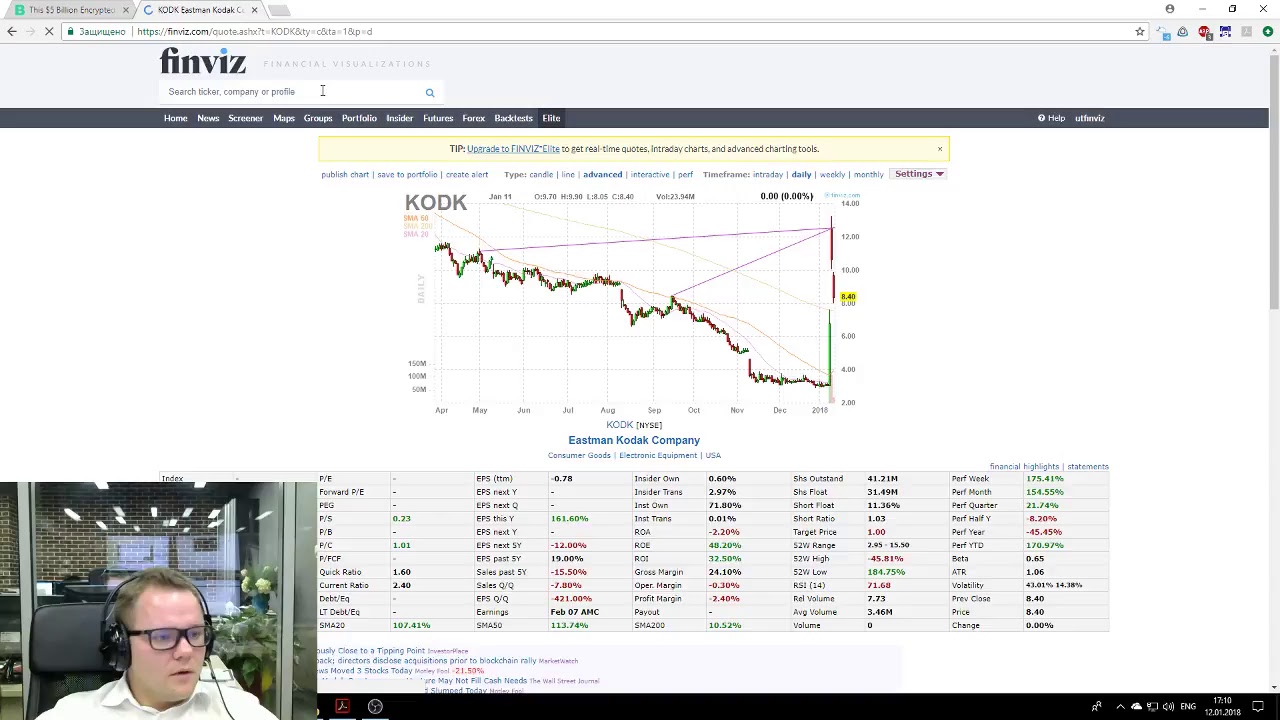This screenshot has width=1280, height=720.
Task: Switch to 'This $5 Billion Encrypted' tab
Action: (68, 10)
